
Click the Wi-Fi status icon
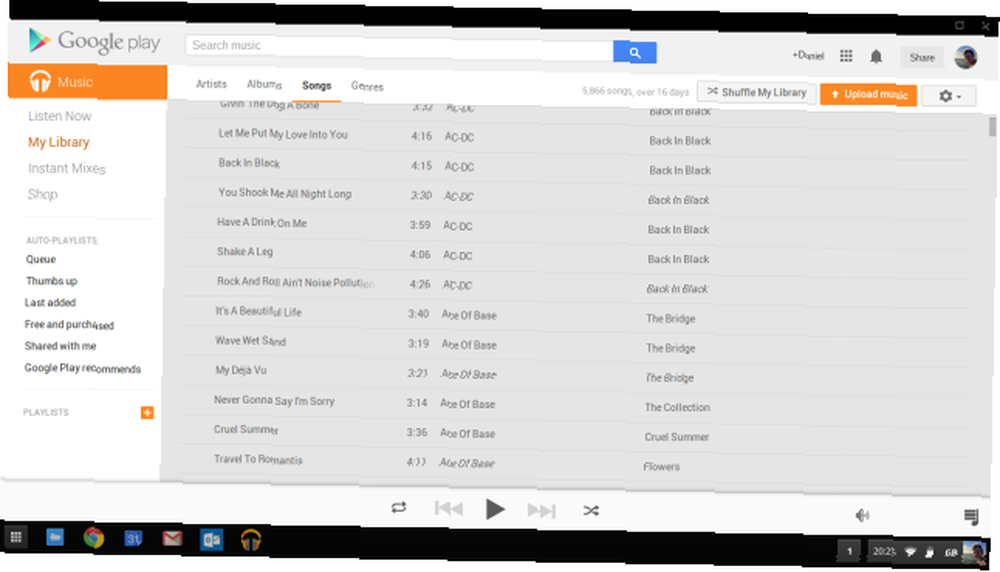click(x=910, y=552)
